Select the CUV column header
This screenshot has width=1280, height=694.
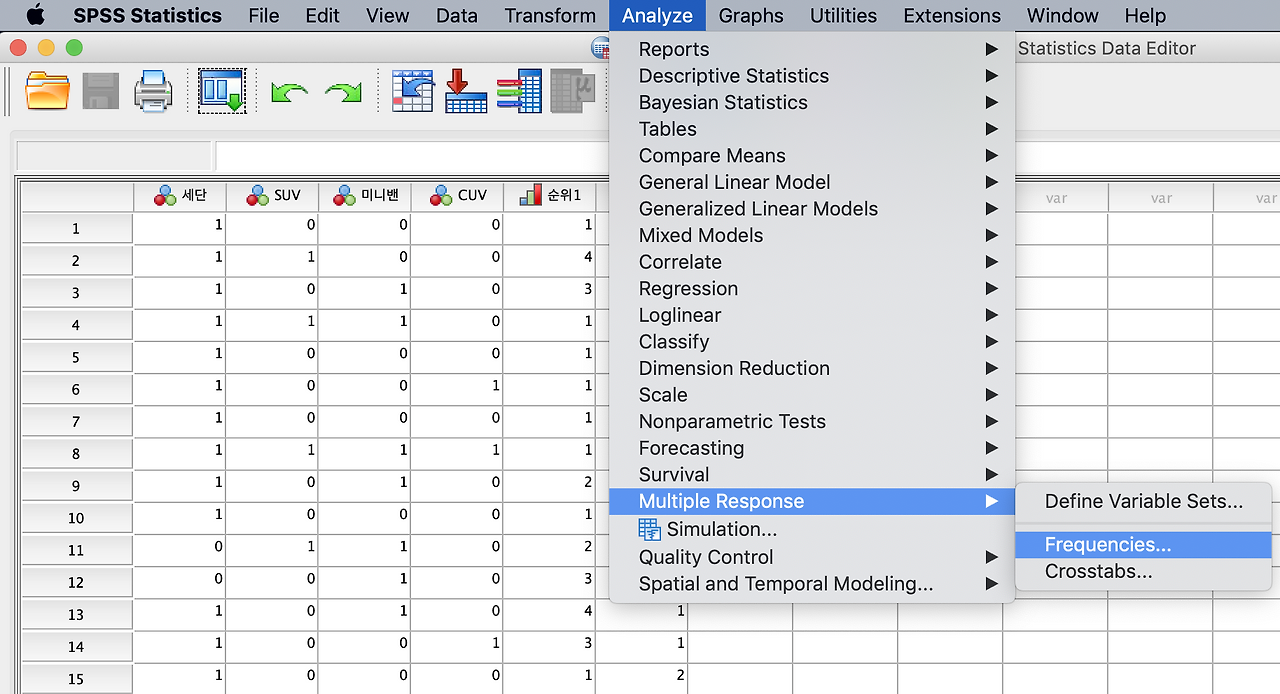[456, 197]
